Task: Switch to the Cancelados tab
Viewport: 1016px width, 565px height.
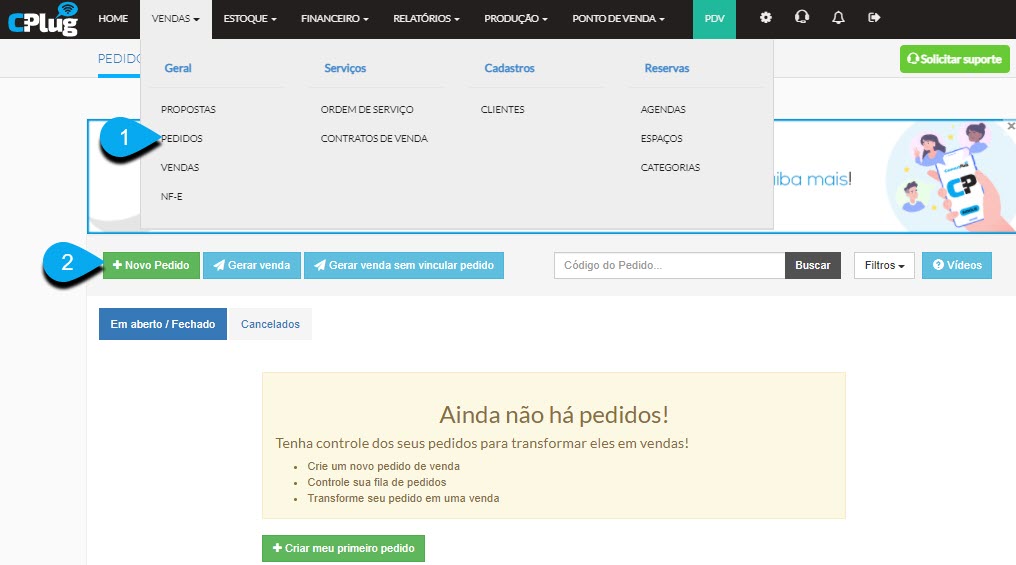Action: (x=270, y=324)
